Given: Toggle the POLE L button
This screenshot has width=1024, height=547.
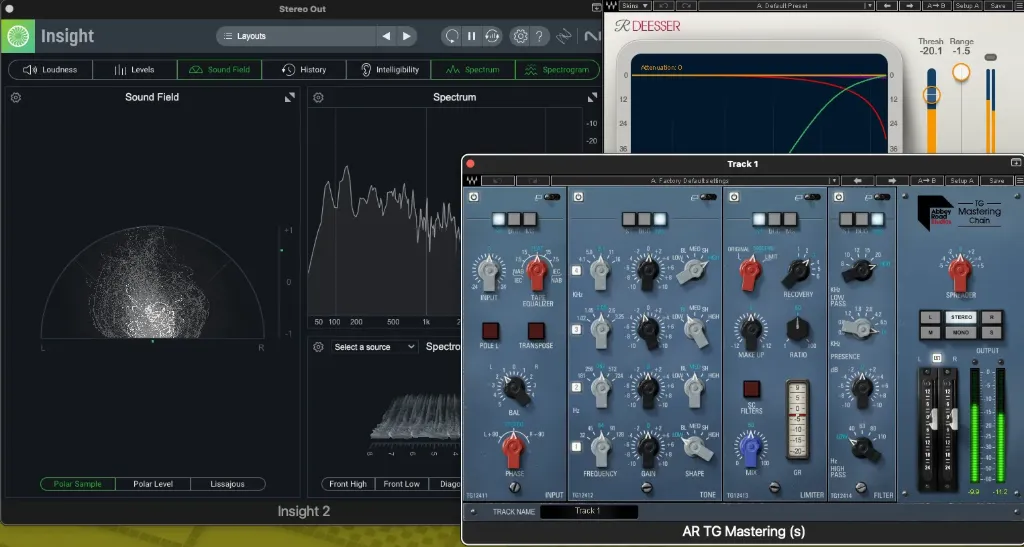Looking at the screenshot, I should coord(490,330).
